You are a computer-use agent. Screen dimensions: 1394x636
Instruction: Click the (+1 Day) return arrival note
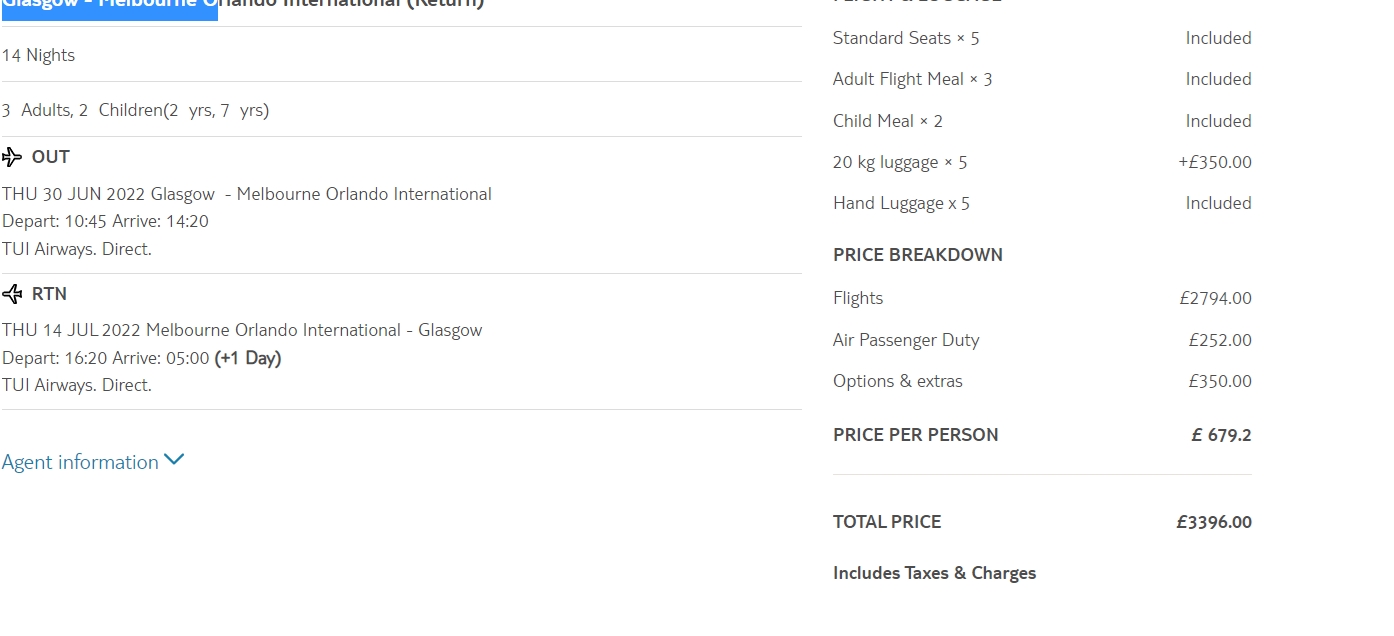pyautogui.click(x=247, y=358)
